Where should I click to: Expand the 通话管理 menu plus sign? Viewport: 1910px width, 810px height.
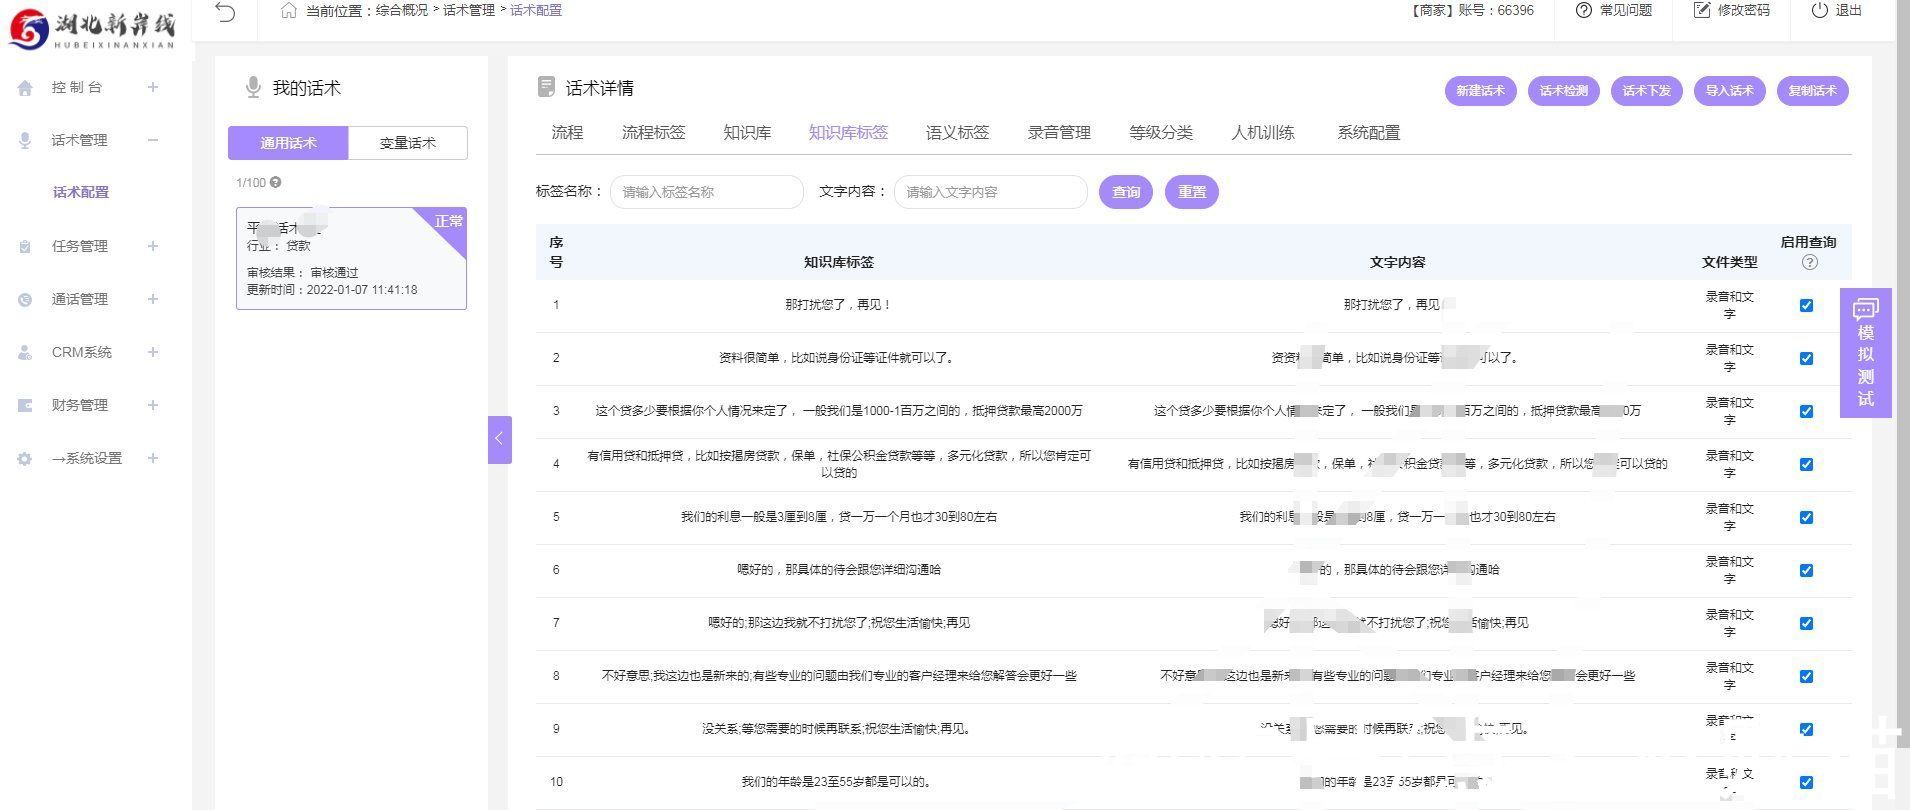pyautogui.click(x=153, y=300)
